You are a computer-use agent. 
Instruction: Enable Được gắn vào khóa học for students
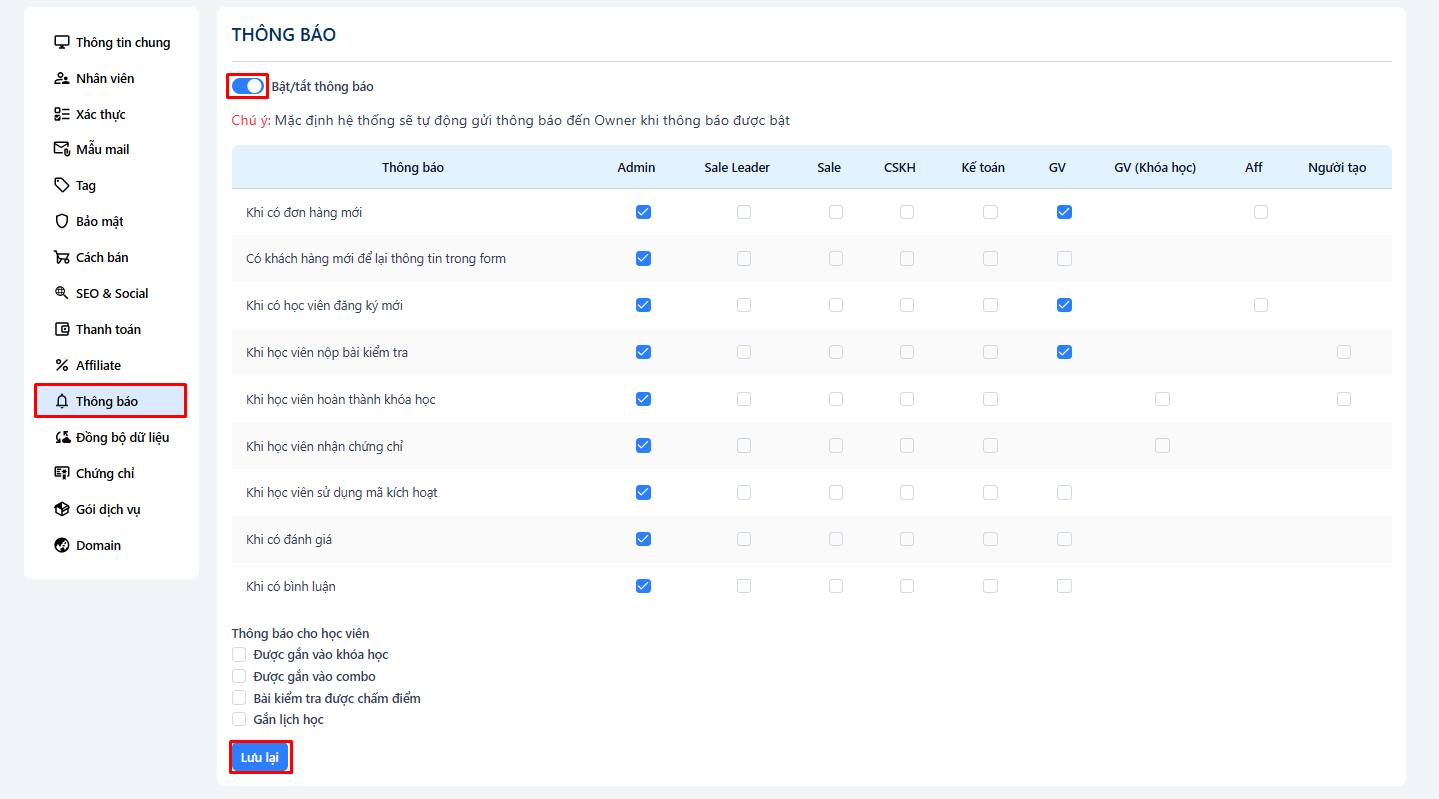(x=239, y=654)
